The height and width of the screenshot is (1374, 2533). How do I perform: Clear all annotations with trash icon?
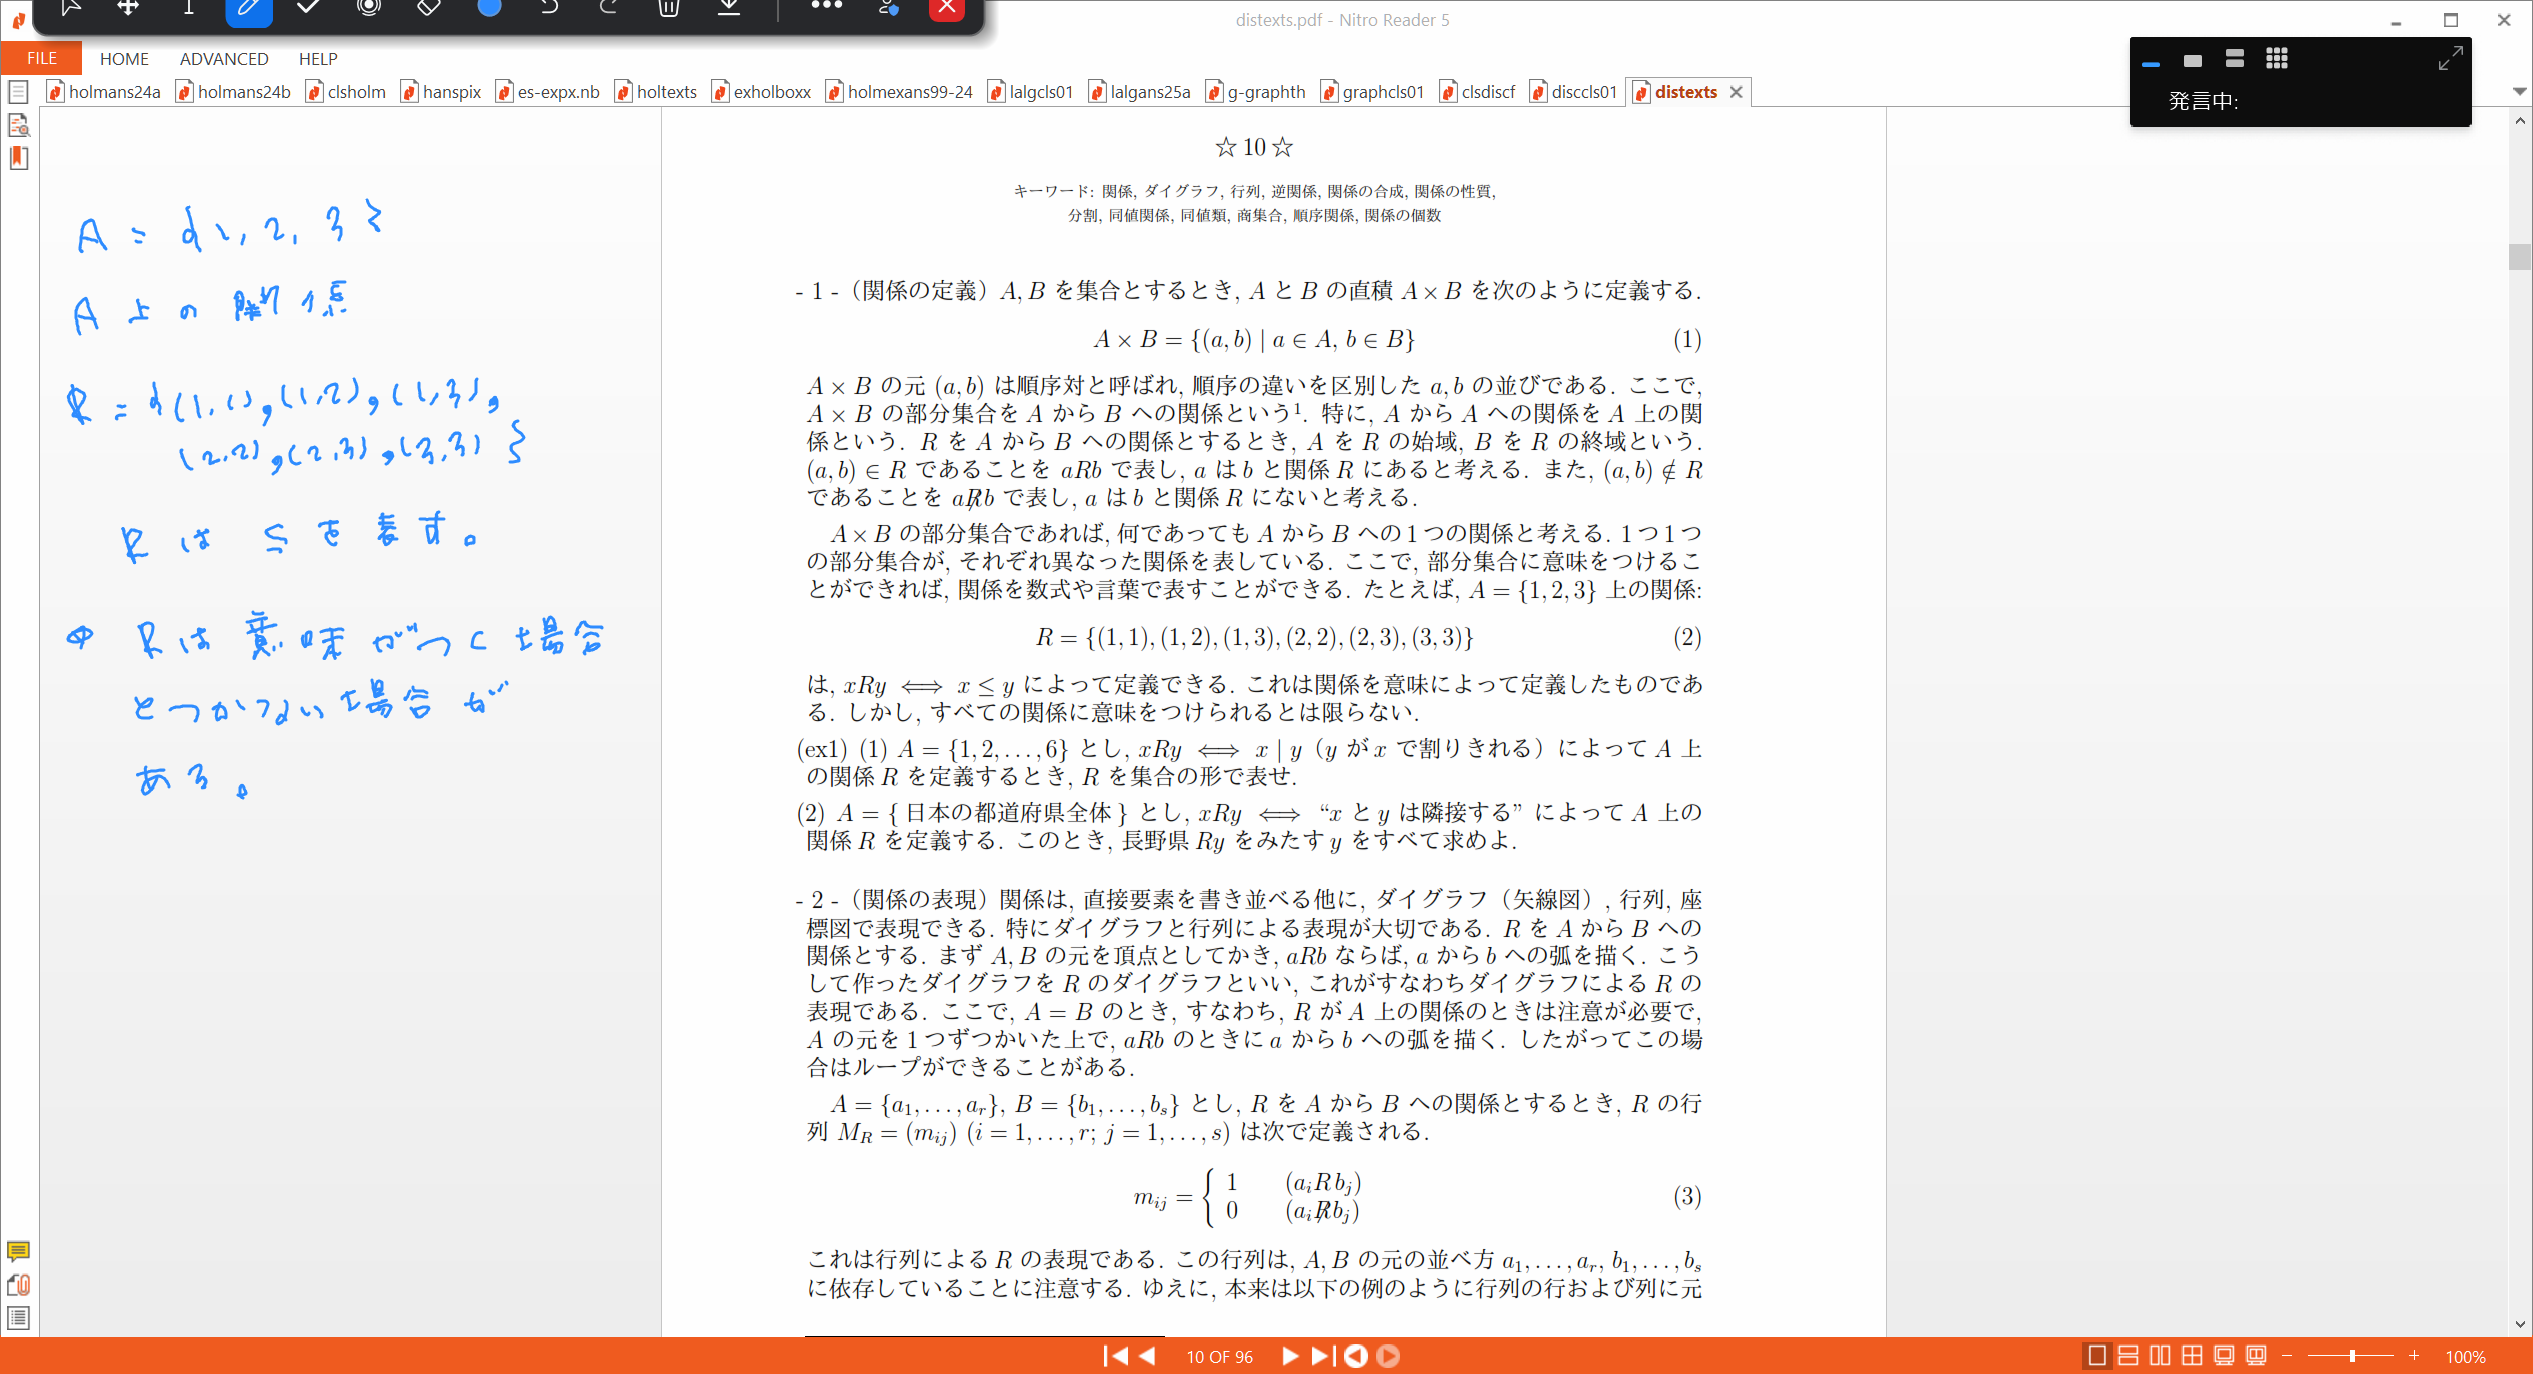(669, 8)
